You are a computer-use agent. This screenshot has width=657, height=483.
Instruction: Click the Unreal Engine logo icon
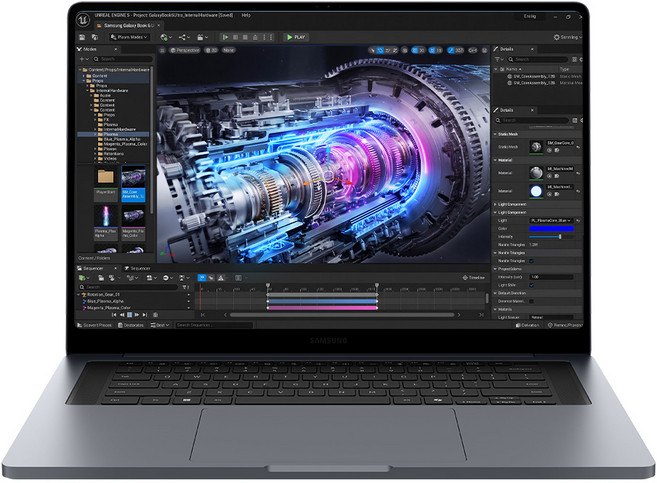83,20
